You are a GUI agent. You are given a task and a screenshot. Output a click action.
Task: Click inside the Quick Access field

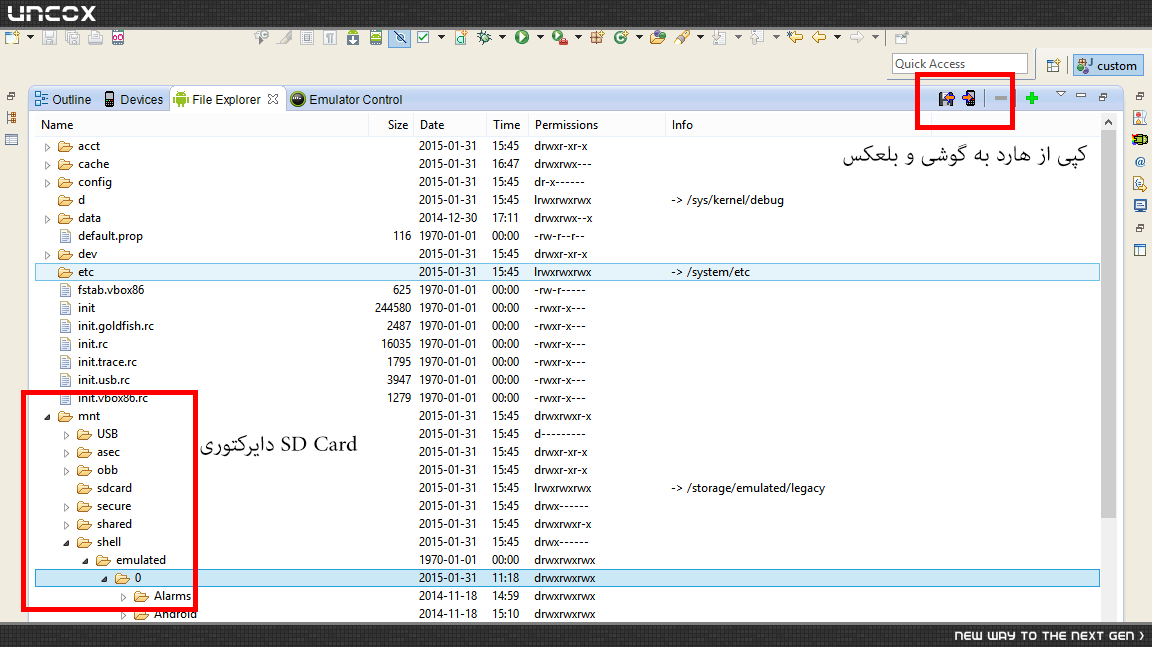[960, 64]
